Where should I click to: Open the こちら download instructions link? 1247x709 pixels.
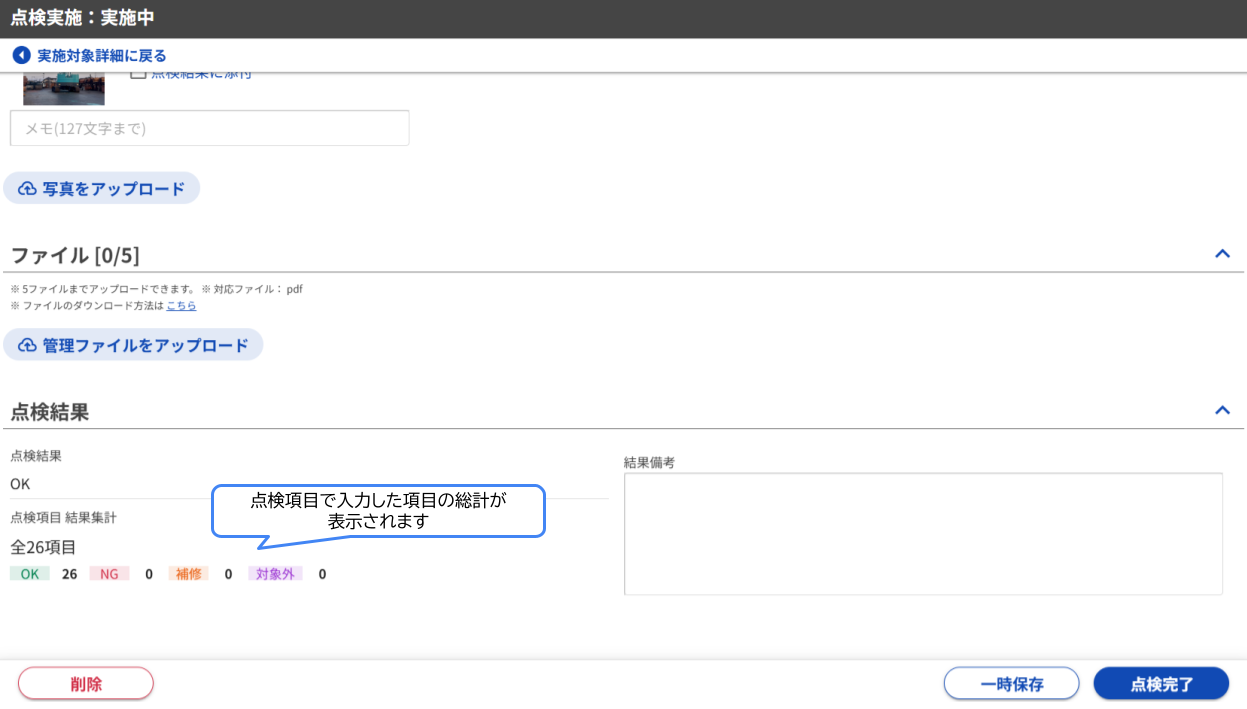pos(180,304)
